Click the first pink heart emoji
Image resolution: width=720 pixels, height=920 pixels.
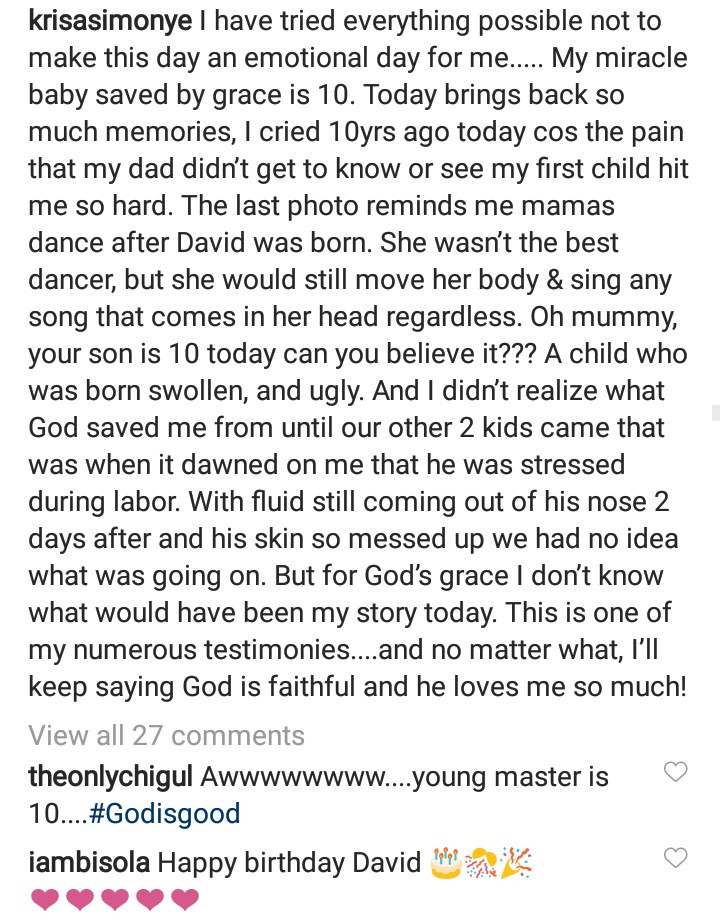click(45, 899)
